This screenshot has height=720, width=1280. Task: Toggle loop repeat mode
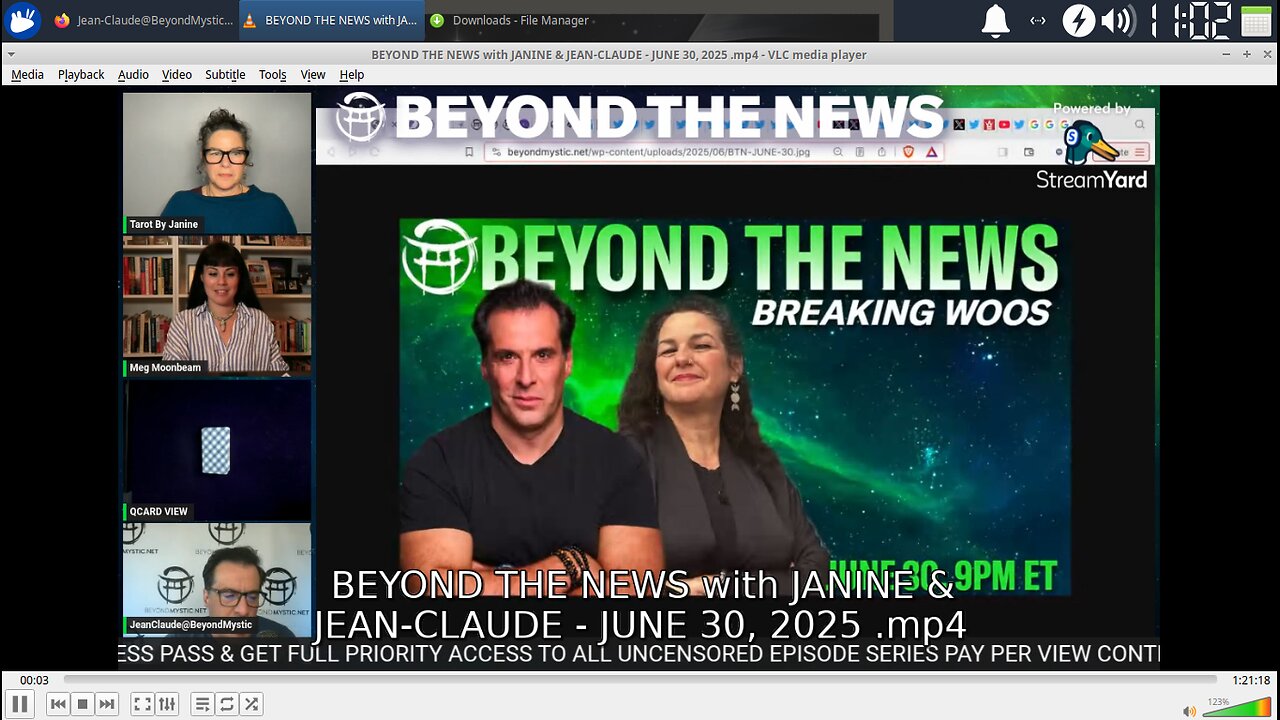pyautogui.click(x=227, y=704)
